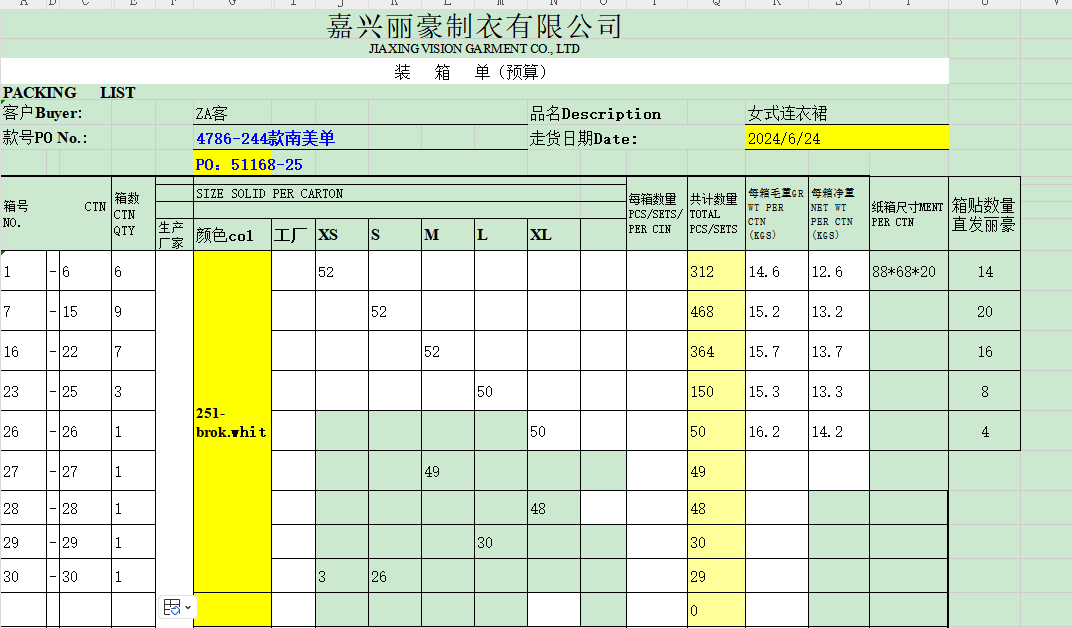Click the gross weight cell 16.2

(x=776, y=431)
